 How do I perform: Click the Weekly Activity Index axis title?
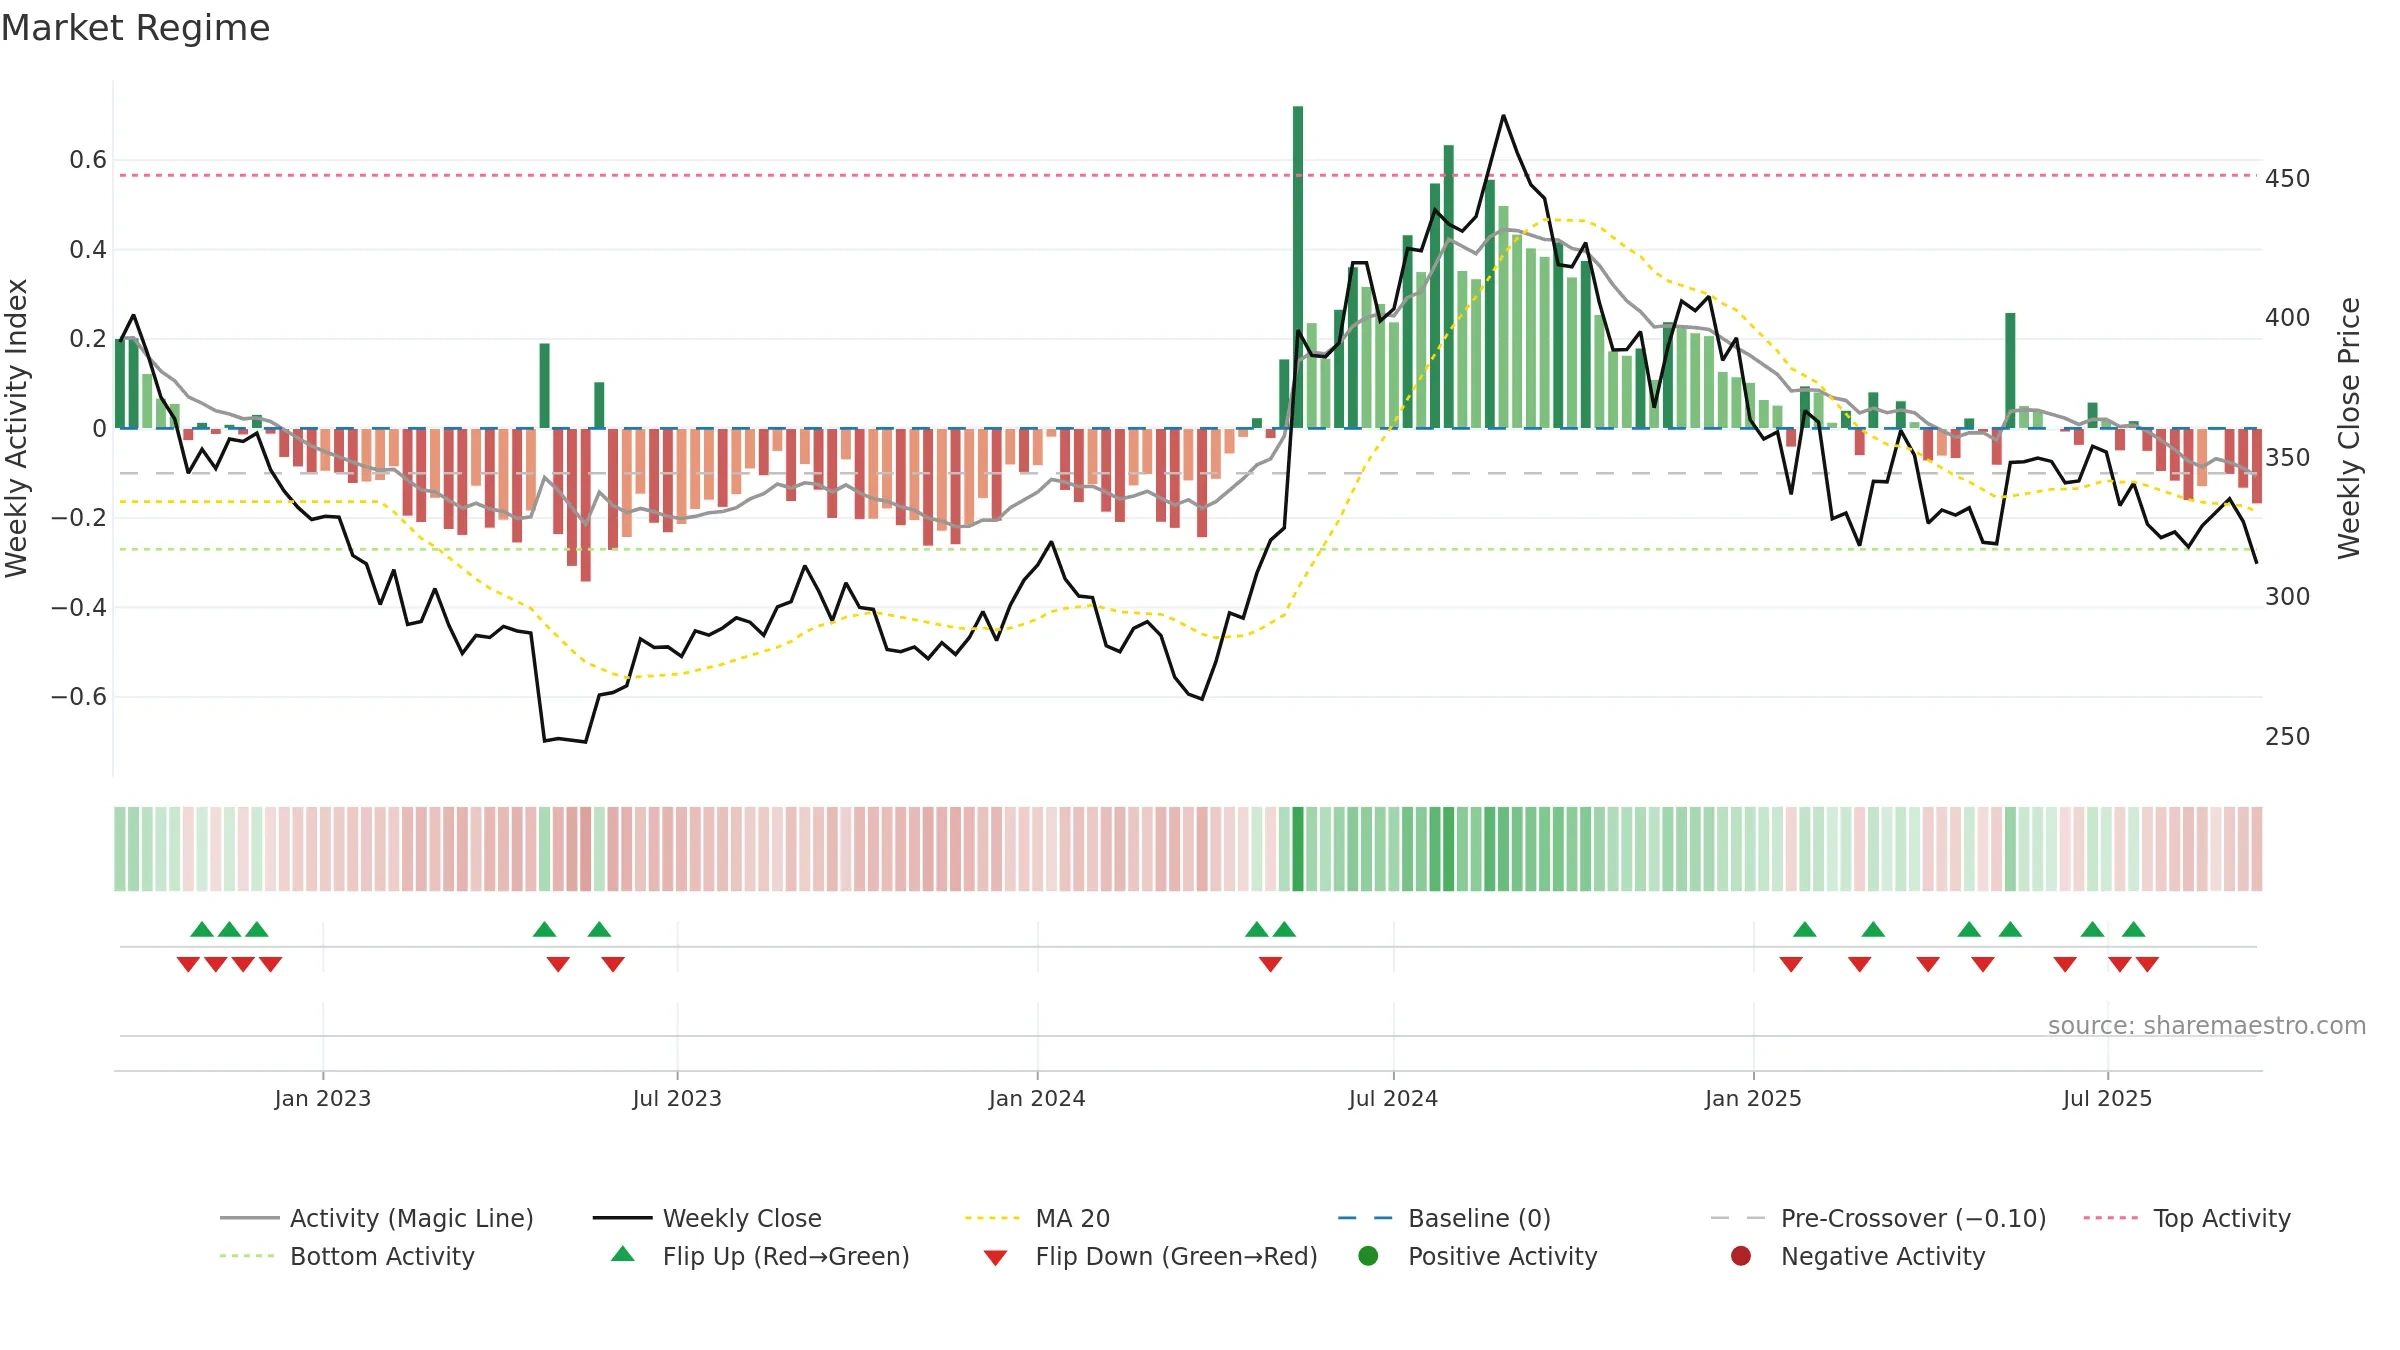[17, 428]
